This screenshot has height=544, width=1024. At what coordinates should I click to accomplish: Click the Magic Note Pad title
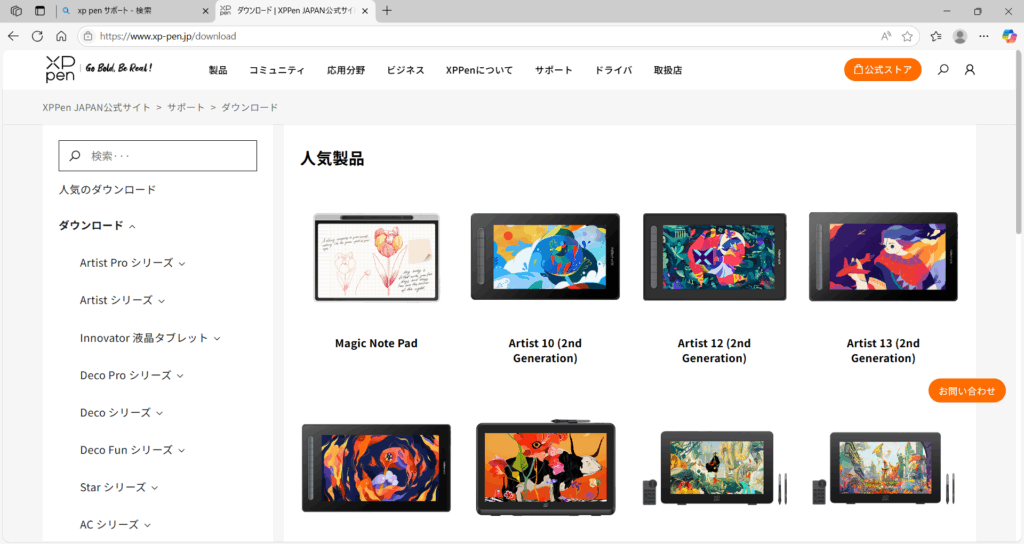click(376, 343)
